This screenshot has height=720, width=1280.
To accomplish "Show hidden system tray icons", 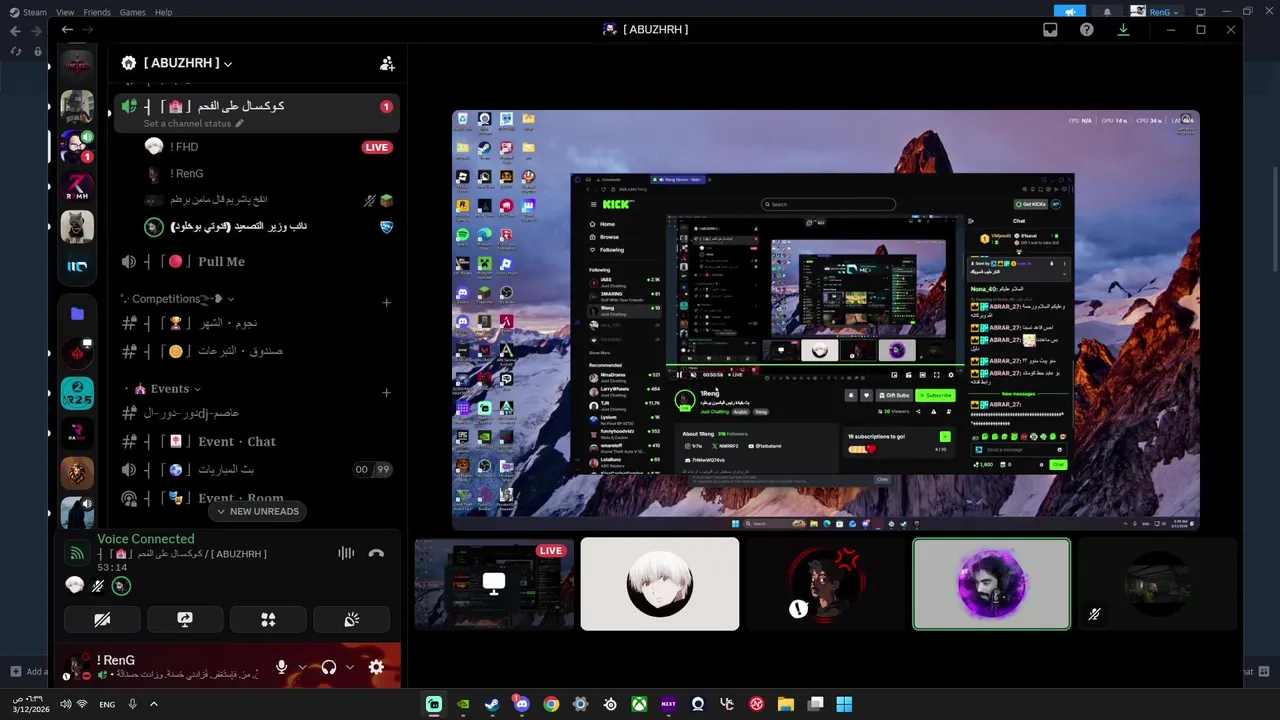I will tap(154, 704).
